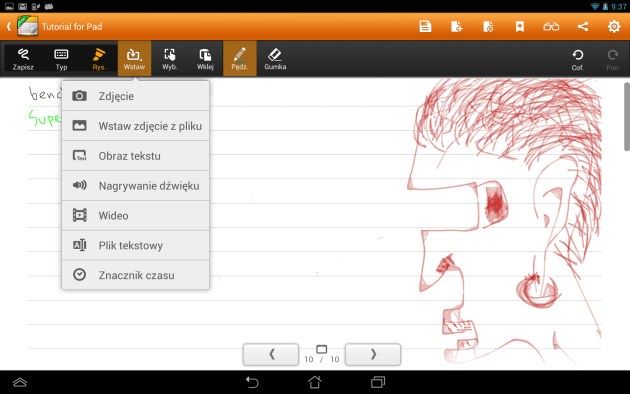Insert Znacznik czasu timestamp
This screenshot has width=630, height=394.
[135, 275]
